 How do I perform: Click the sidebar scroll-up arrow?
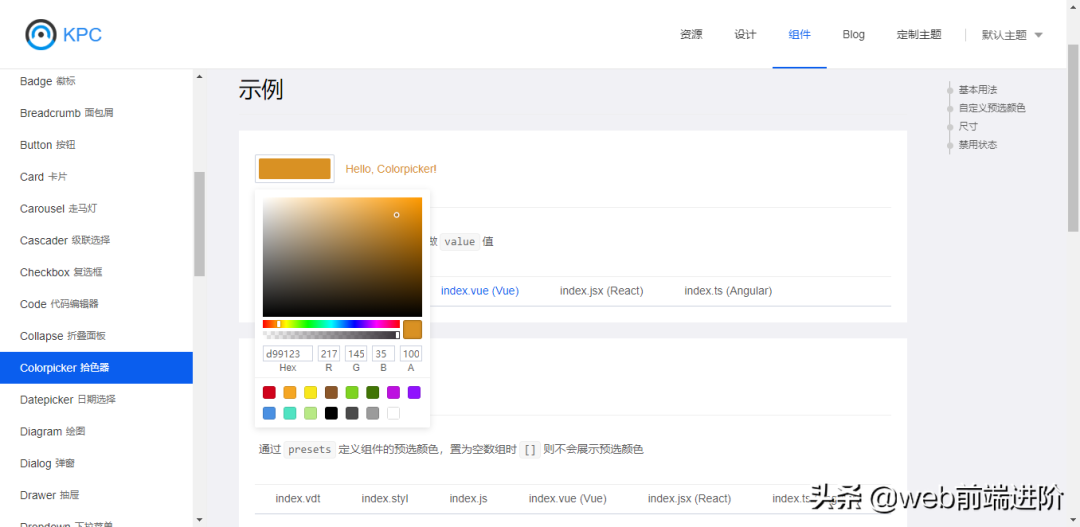199,77
